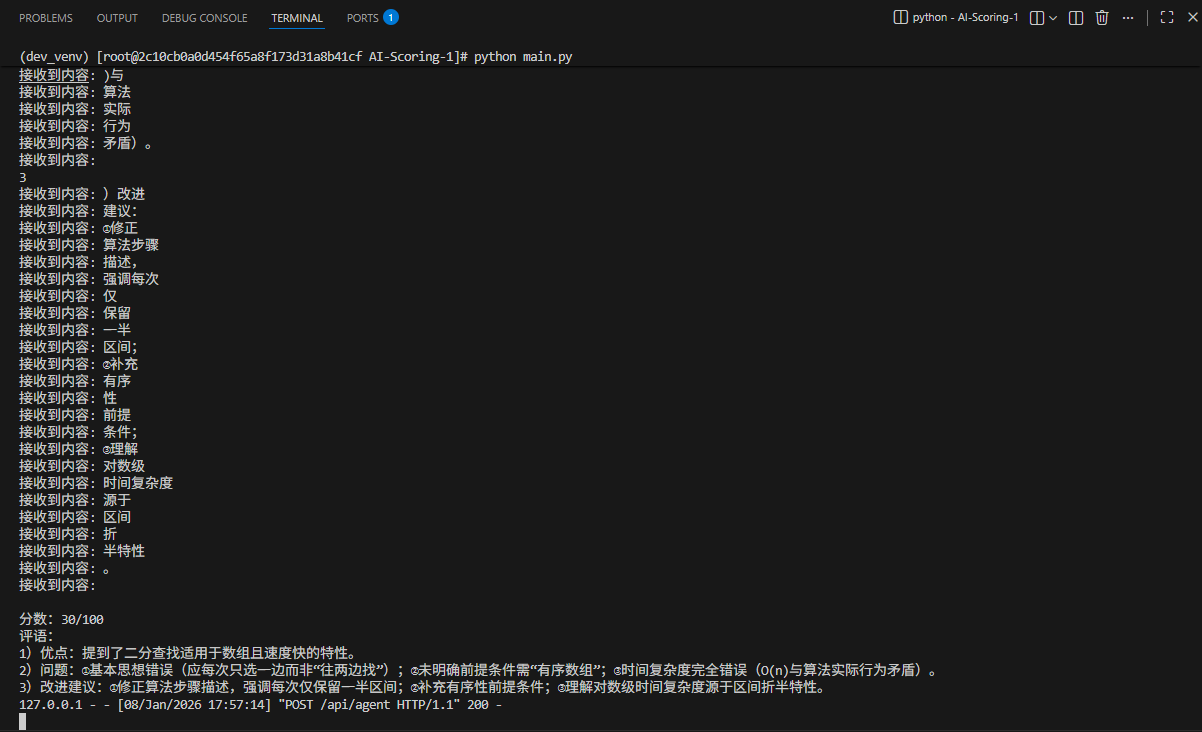Switch to the OUTPUT tab
Viewport: 1202px width, 732px height.
coord(117,18)
